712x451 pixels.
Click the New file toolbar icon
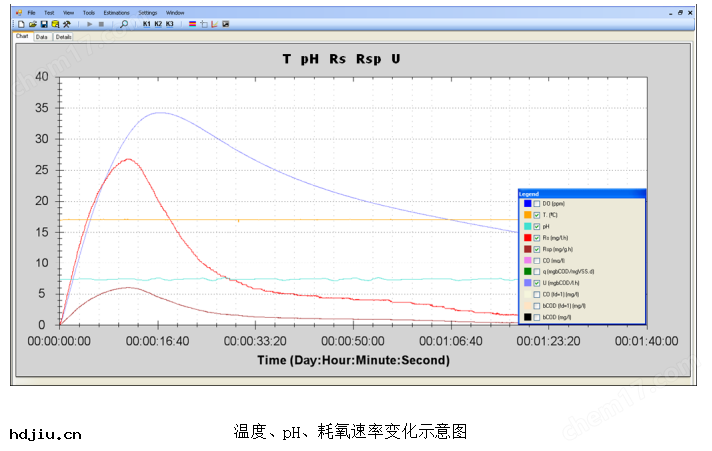click(x=21, y=23)
